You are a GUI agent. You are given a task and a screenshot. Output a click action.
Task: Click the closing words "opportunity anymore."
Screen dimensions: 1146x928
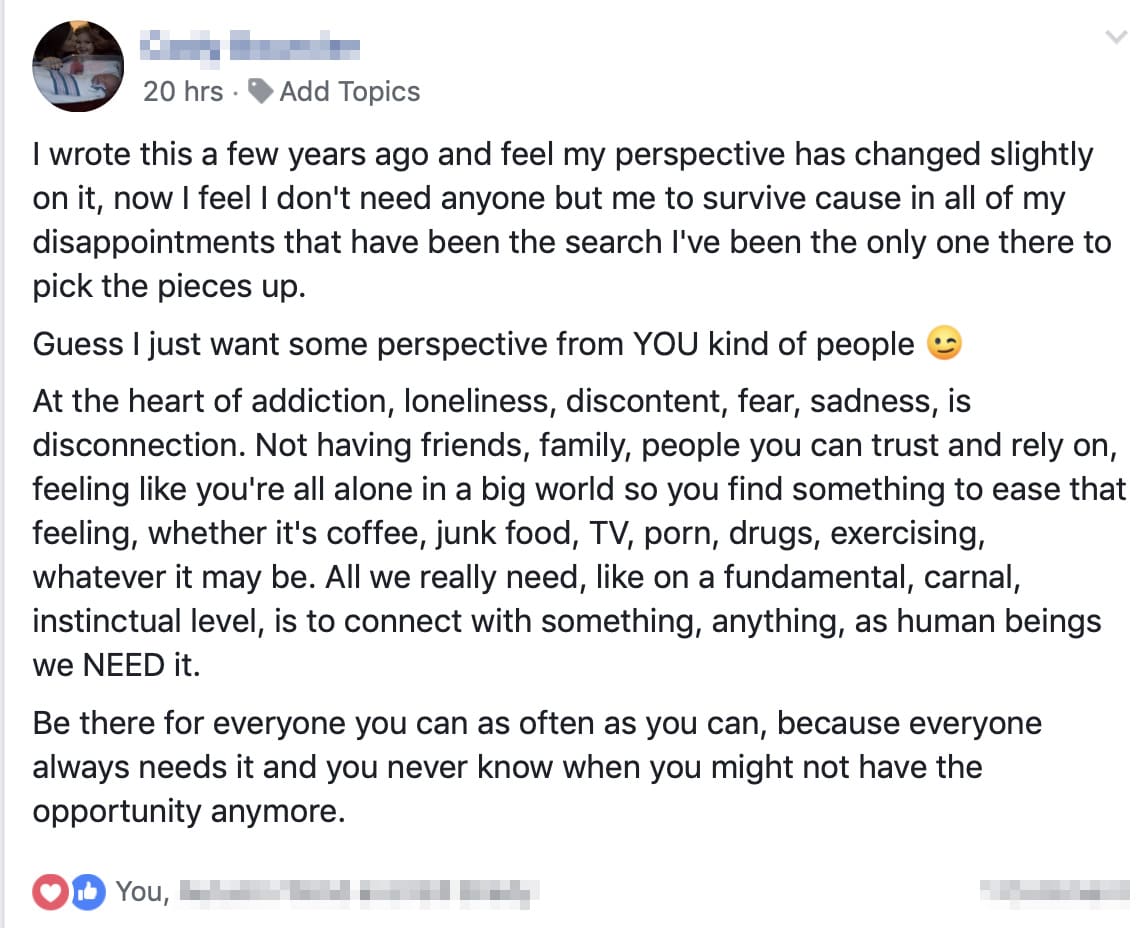189,812
